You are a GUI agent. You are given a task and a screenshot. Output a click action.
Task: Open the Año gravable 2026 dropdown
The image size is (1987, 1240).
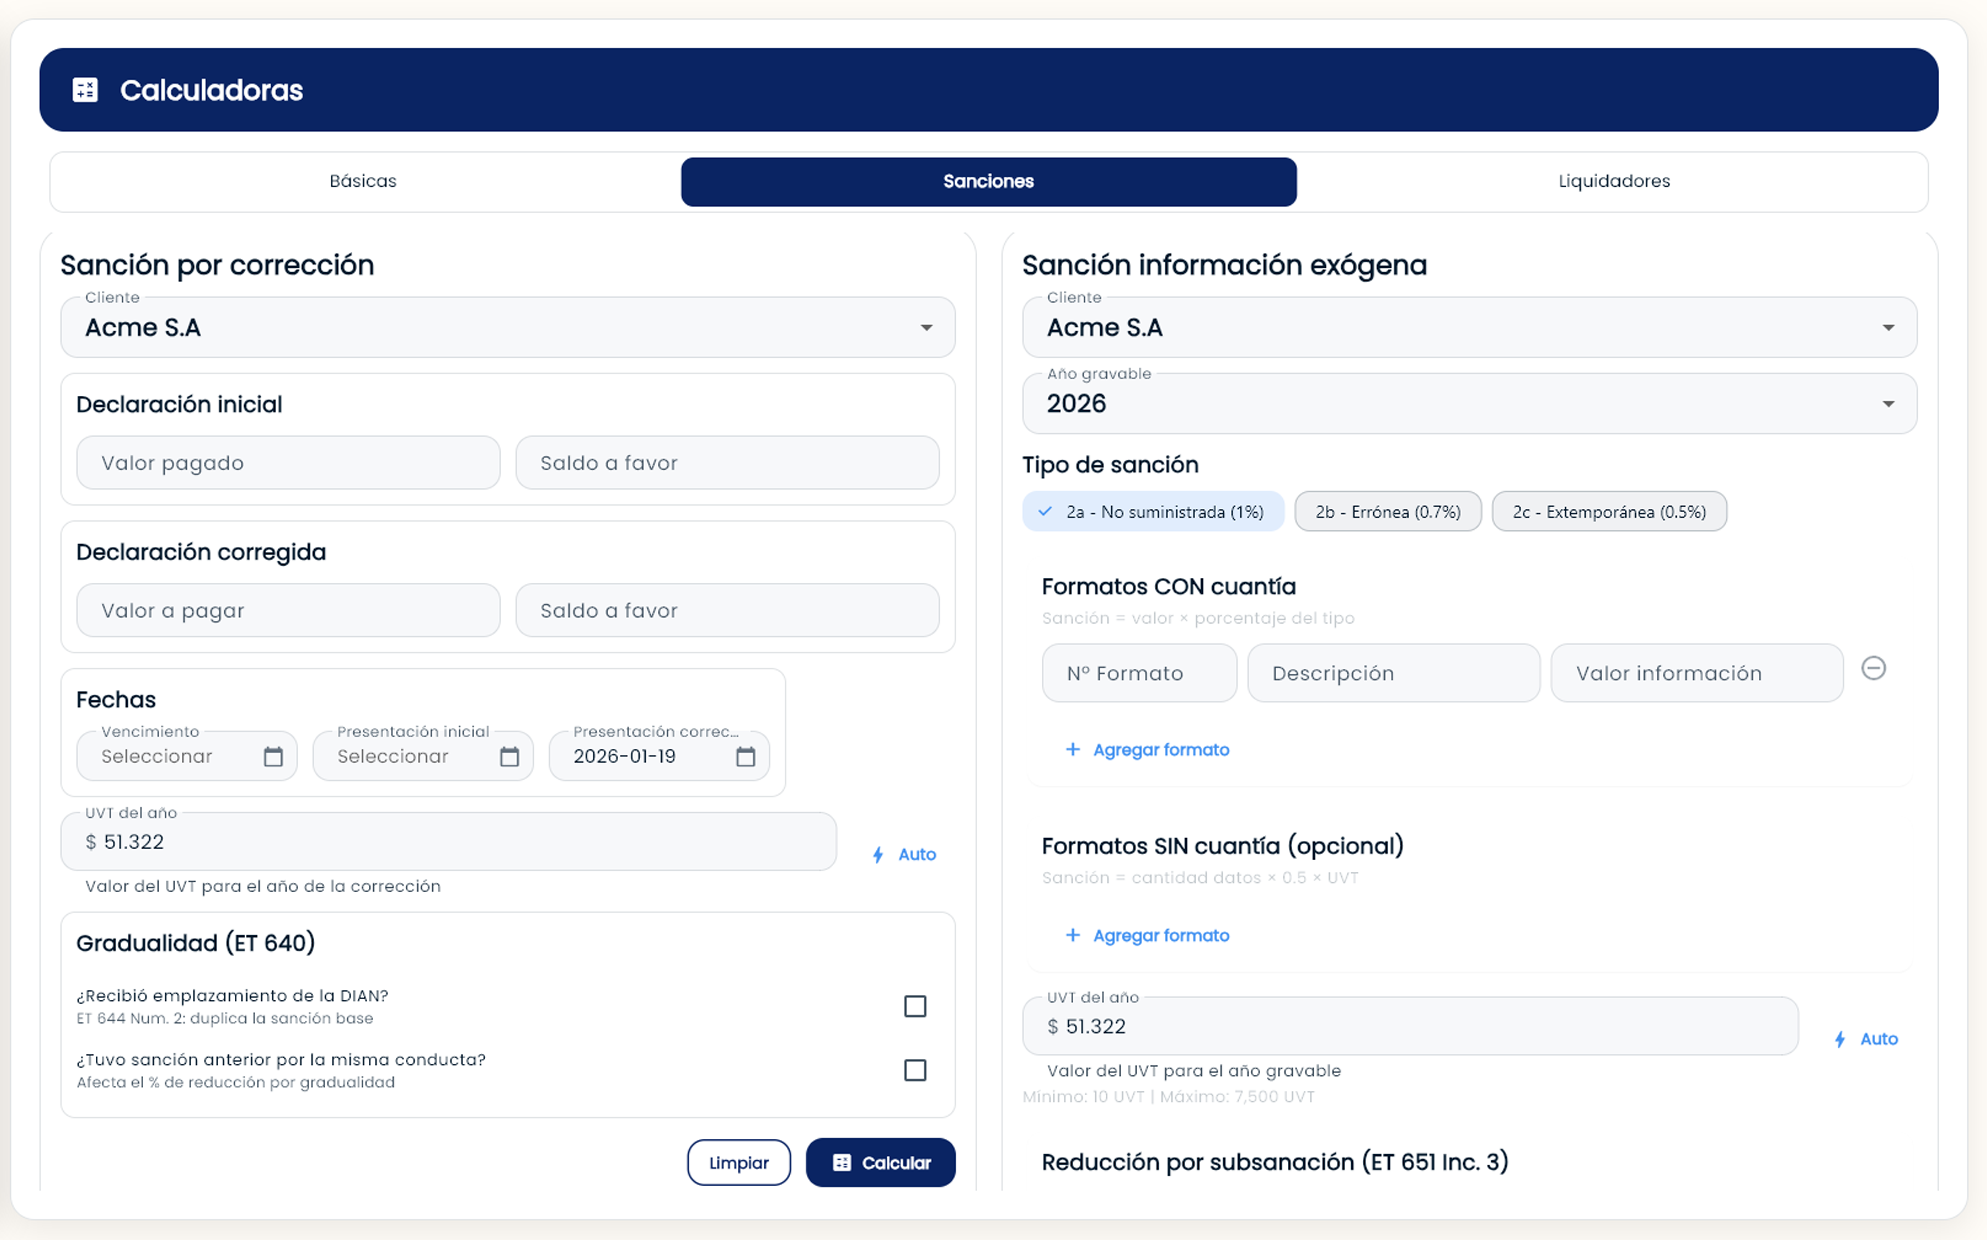tap(1887, 404)
